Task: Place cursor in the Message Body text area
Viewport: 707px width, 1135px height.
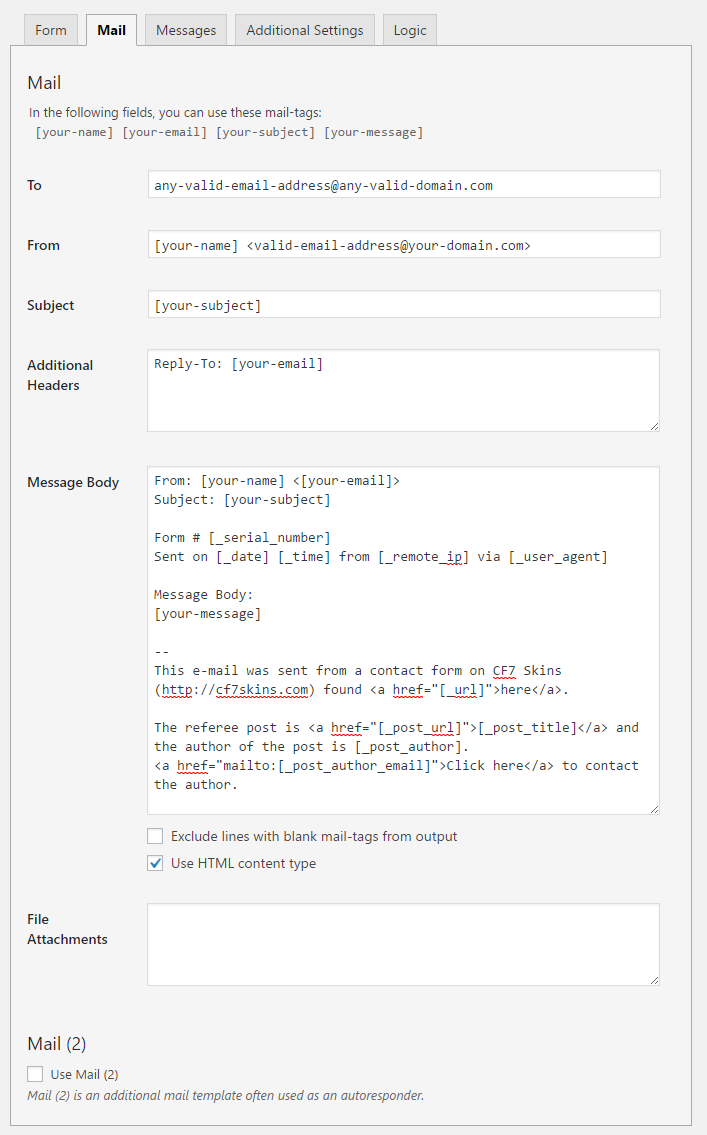Action: [x=403, y=640]
